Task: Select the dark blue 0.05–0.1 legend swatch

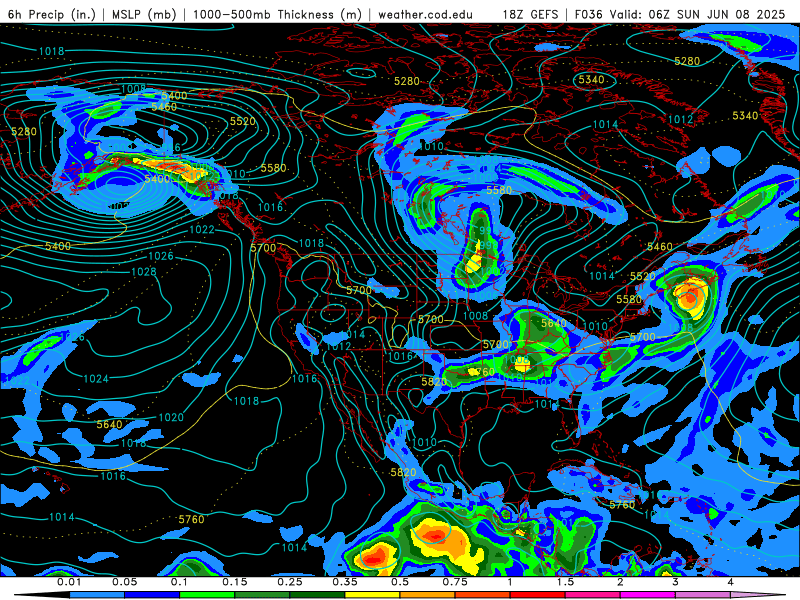Action: point(152,595)
